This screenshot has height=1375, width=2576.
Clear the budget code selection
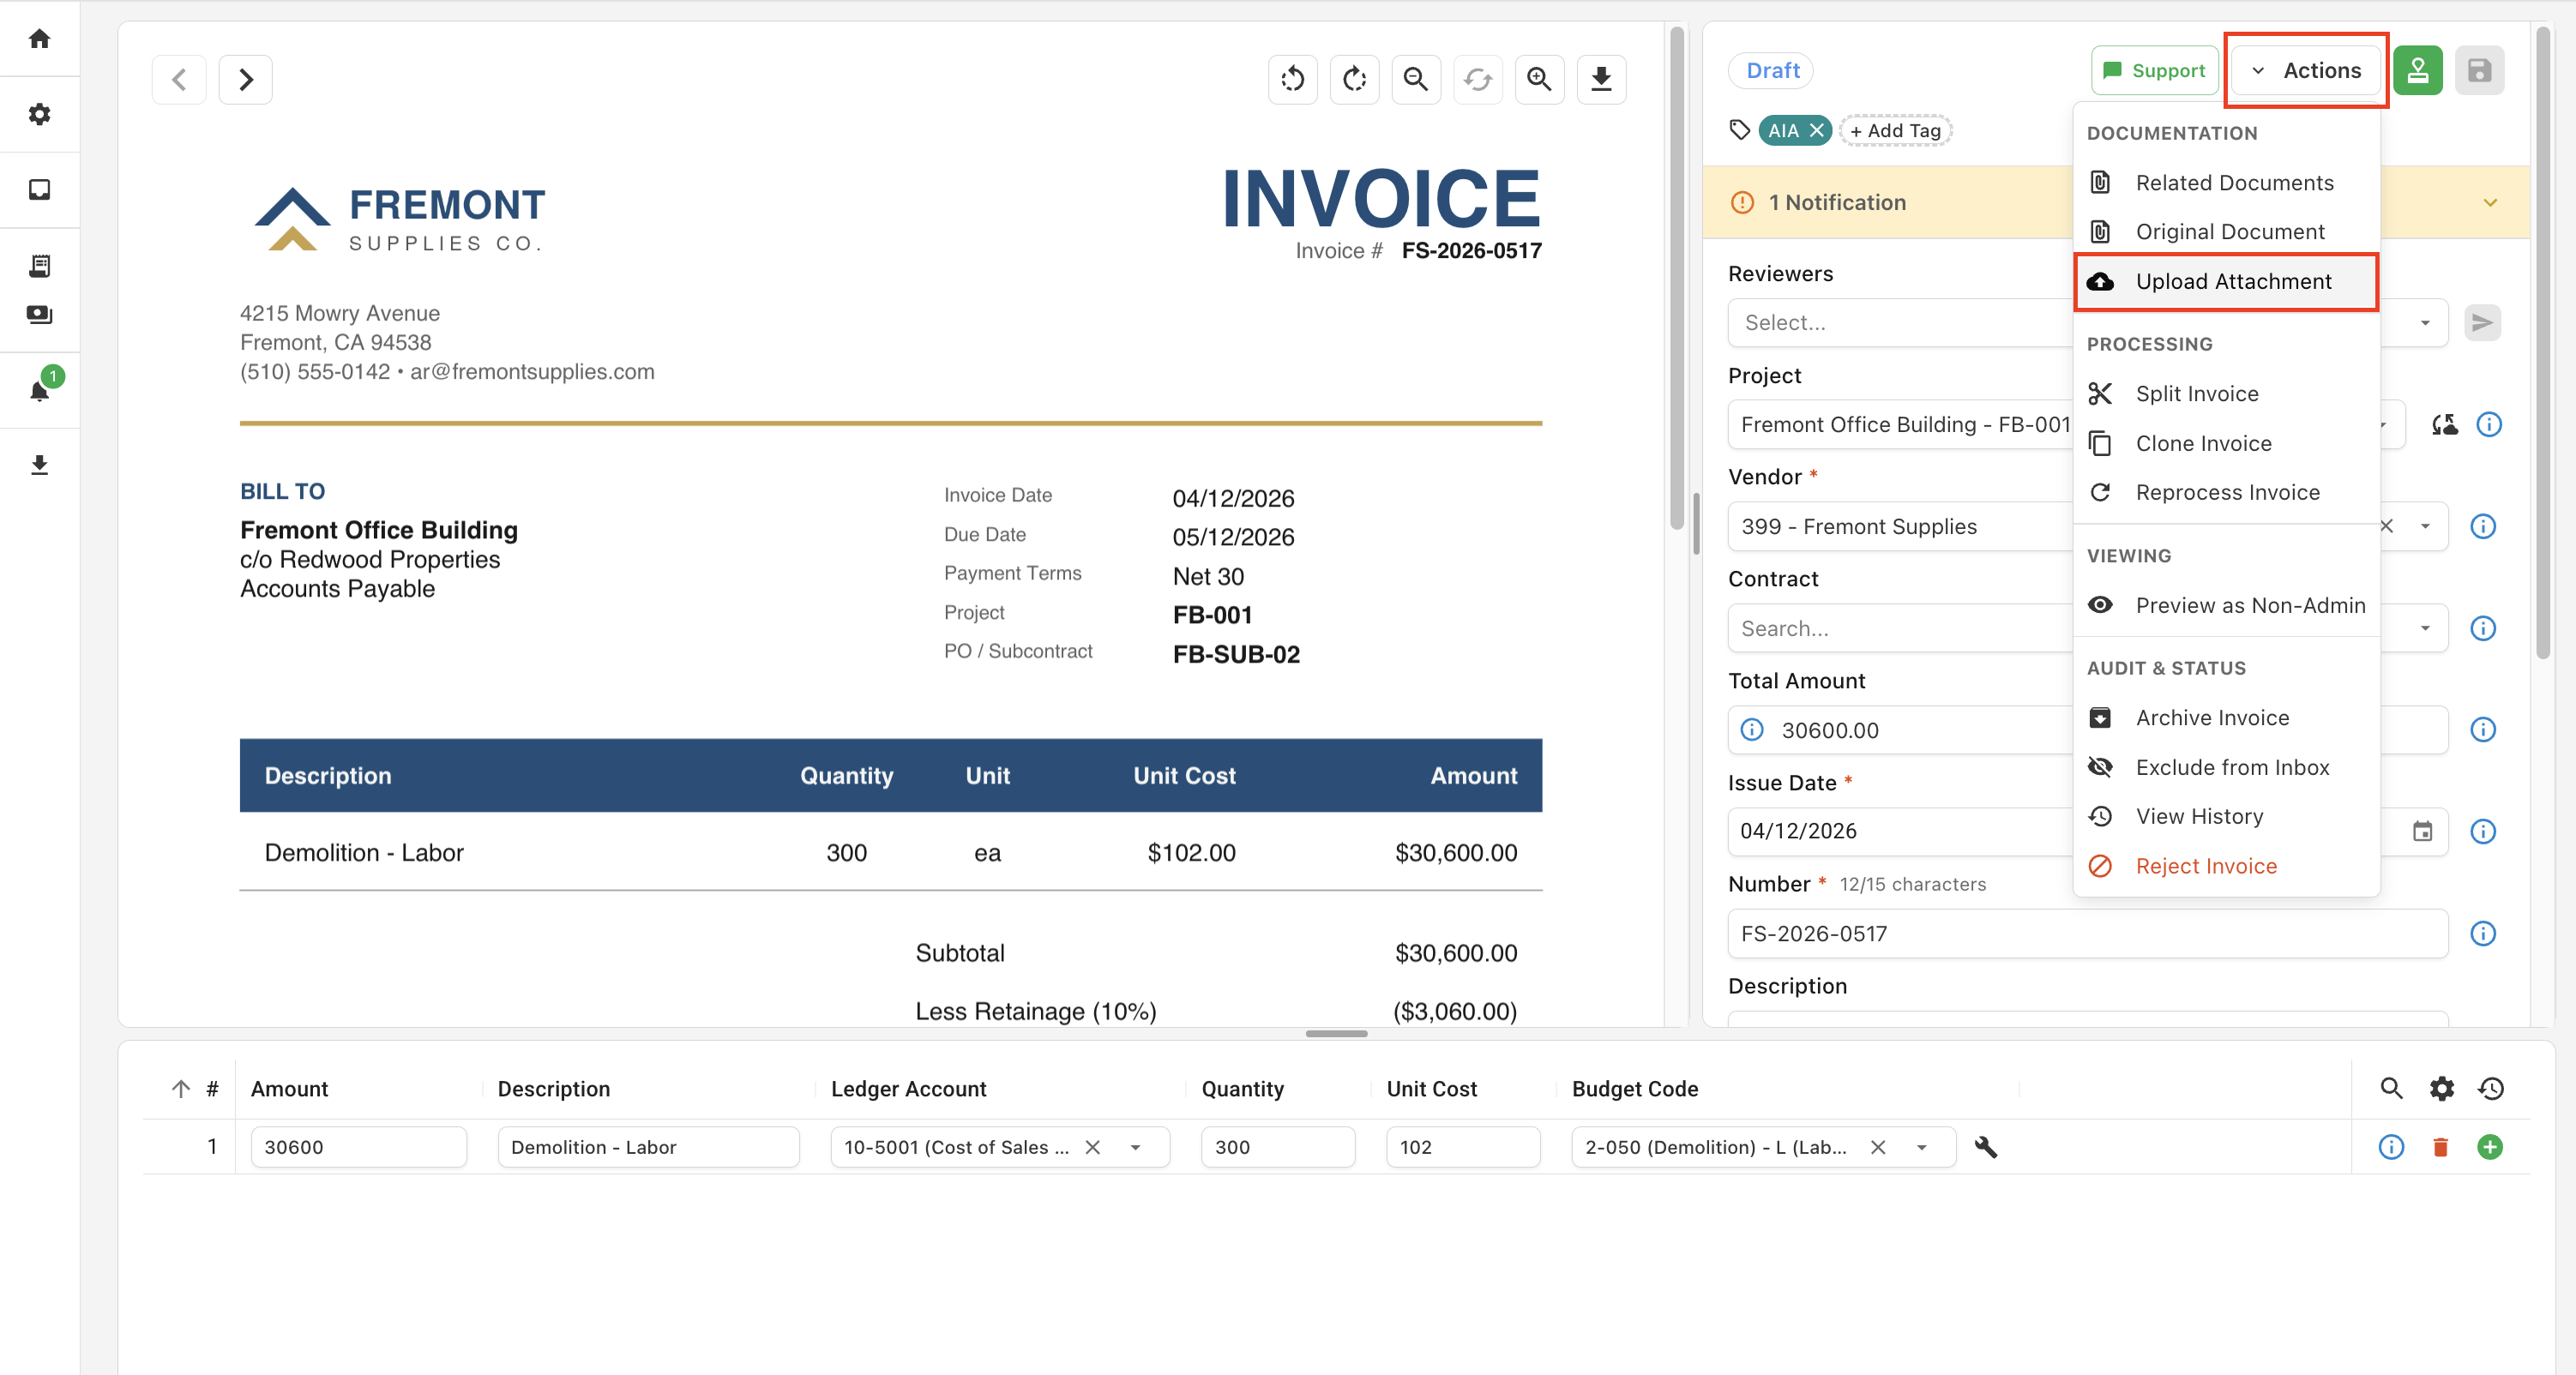(x=1878, y=1147)
